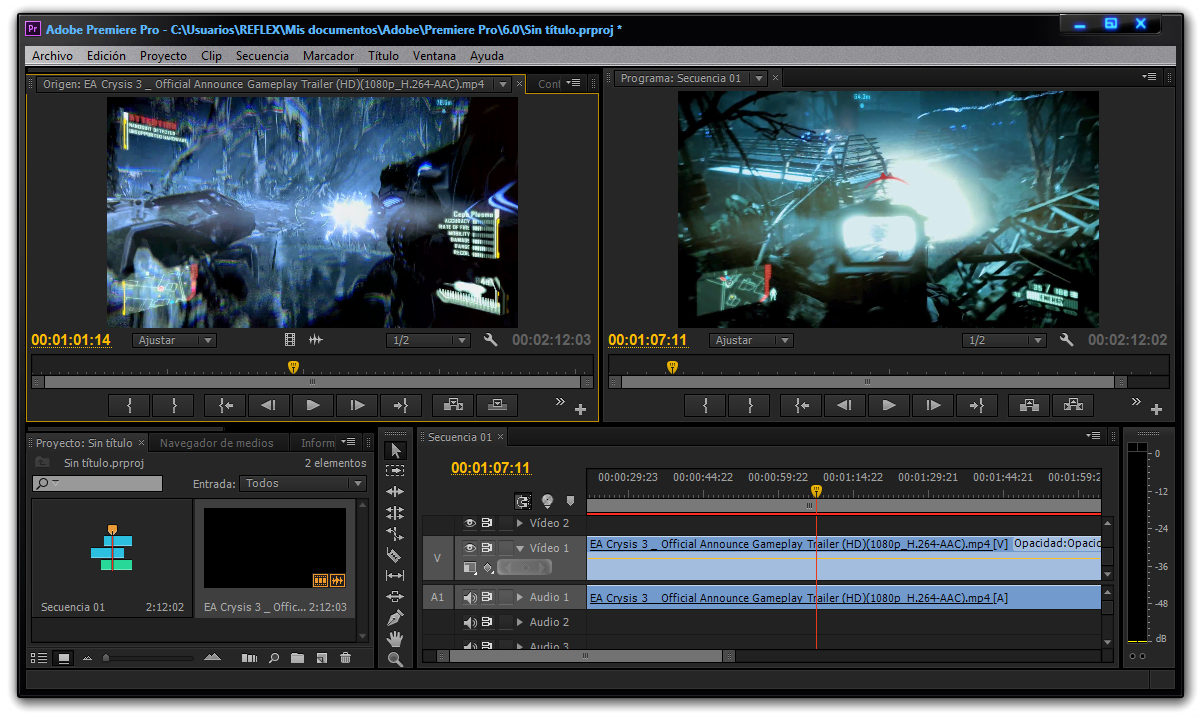Click the New Item icon
This screenshot has height=717, width=1201.
click(322, 658)
